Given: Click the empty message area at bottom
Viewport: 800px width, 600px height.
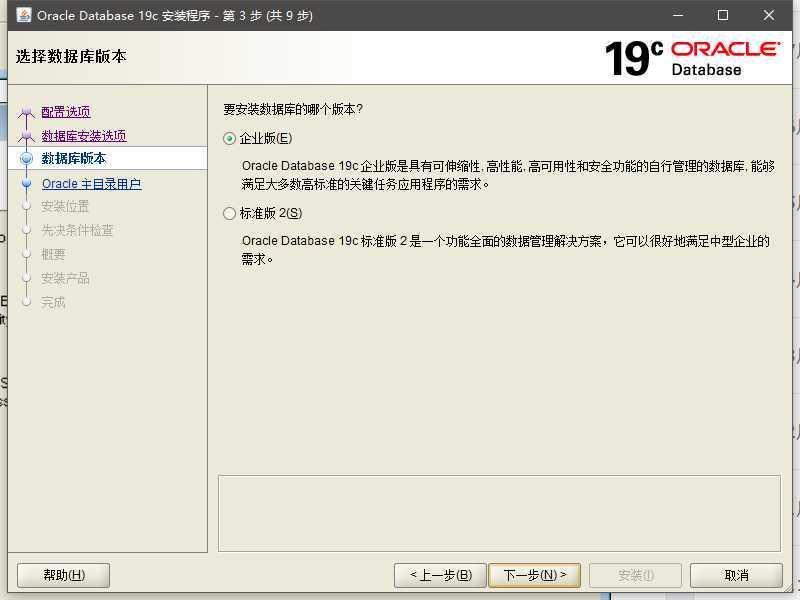Looking at the screenshot, I should [499, 513].
